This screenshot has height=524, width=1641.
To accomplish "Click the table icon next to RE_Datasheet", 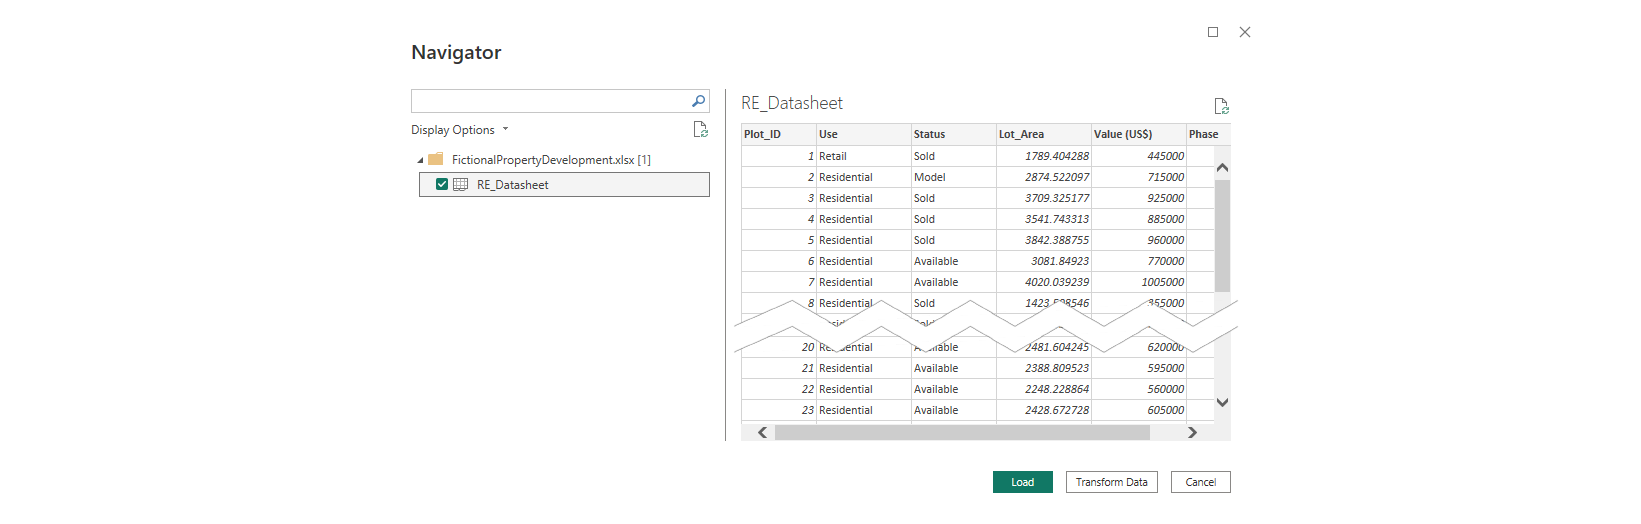I will 461,185.
